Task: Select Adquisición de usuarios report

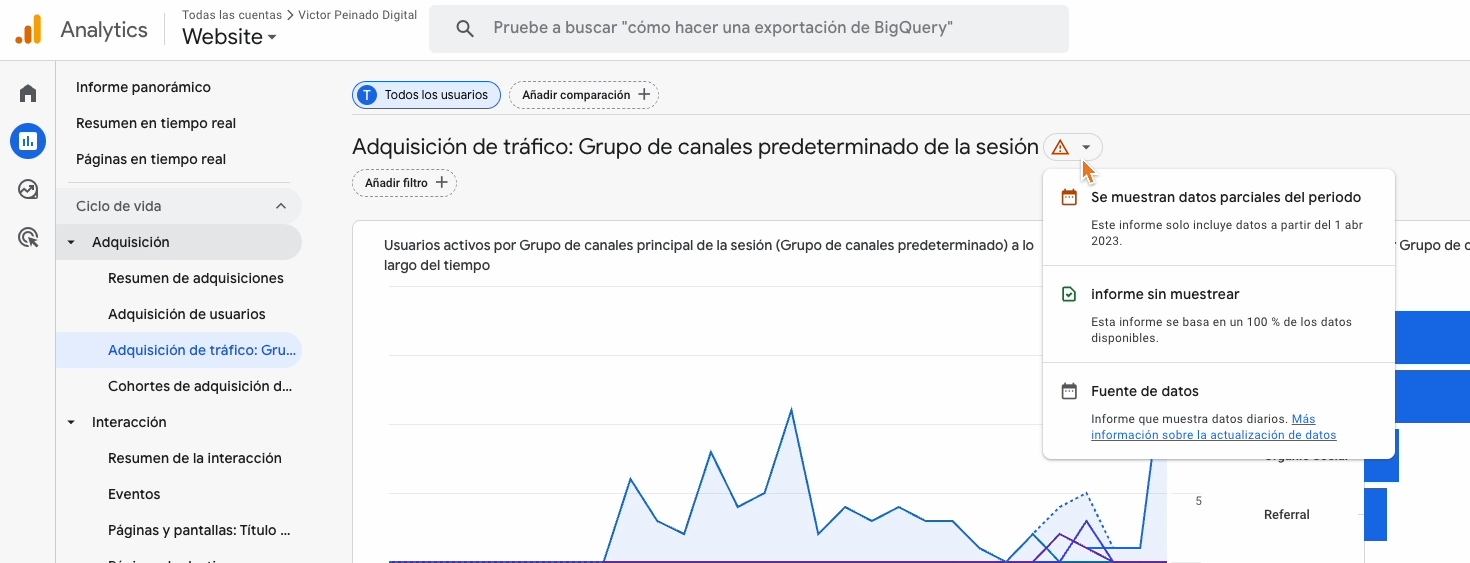Action: (x=186, y=314)
